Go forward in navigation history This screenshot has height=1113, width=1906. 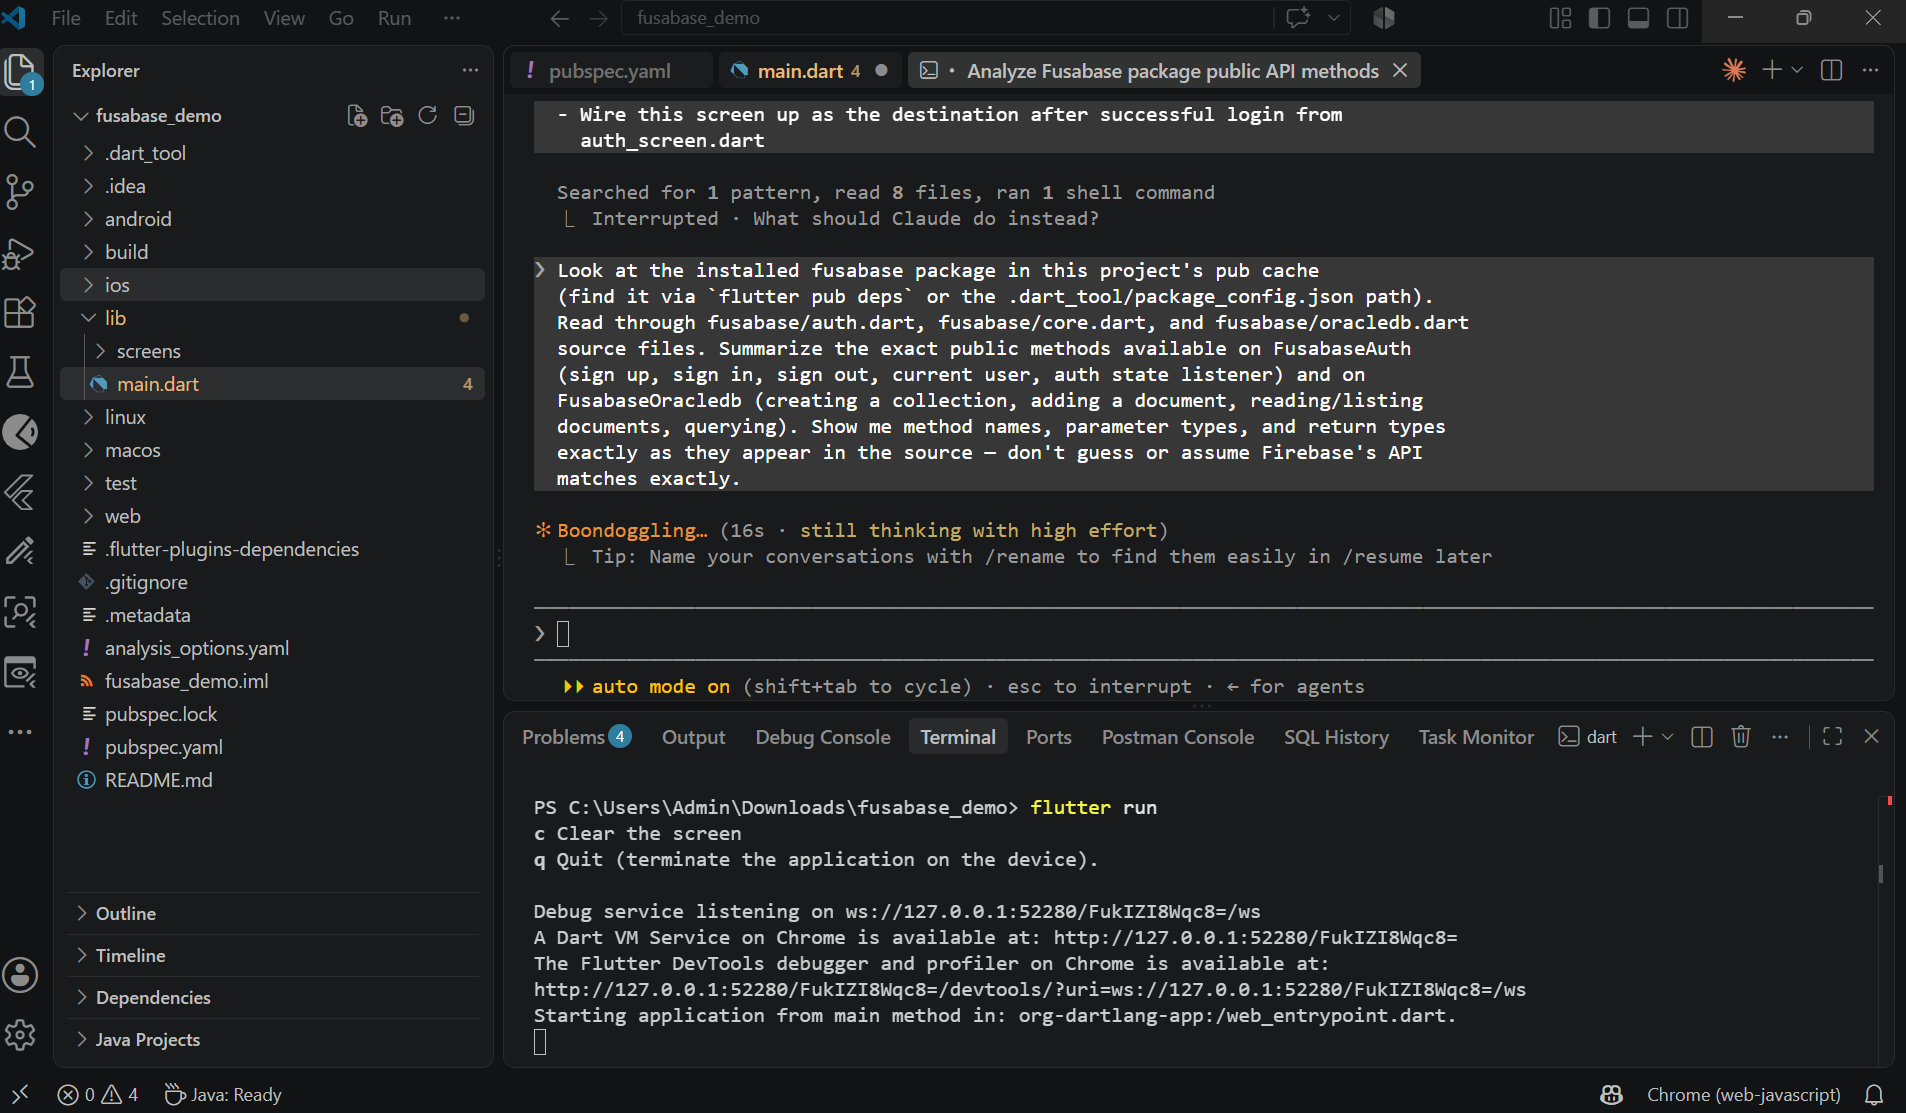click(598, 18)
